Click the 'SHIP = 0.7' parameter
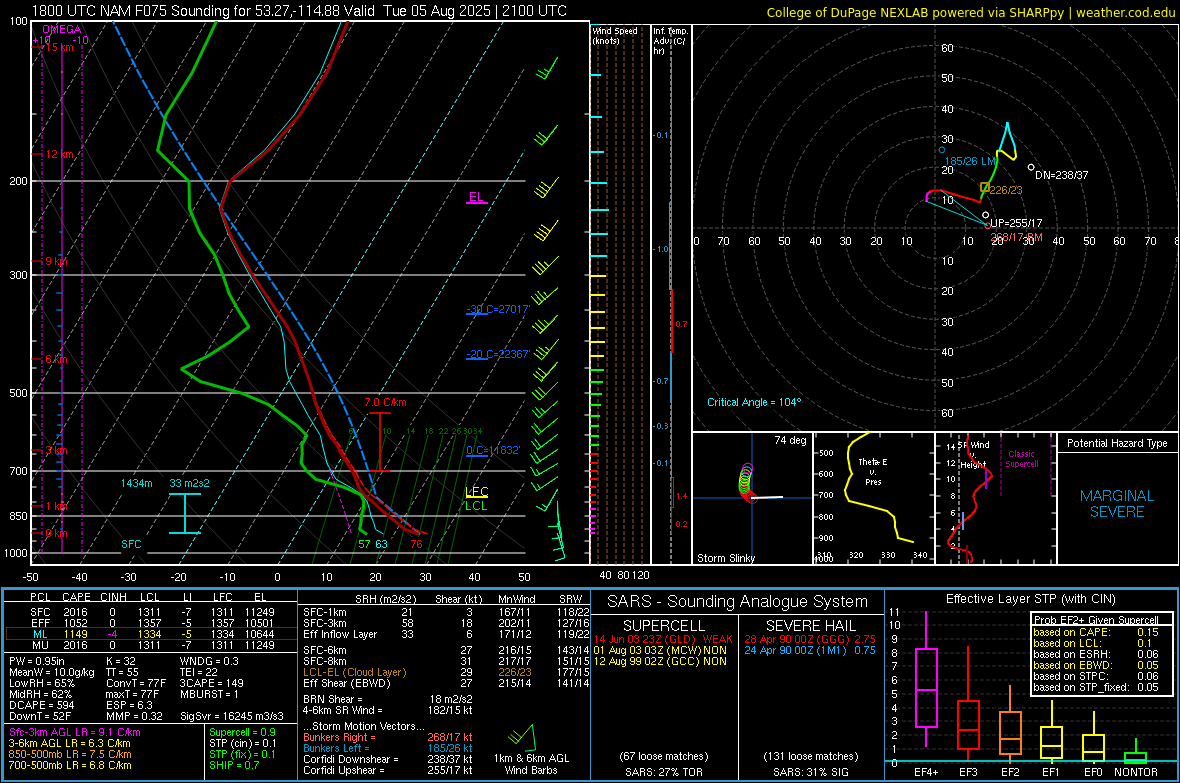1180x783 pixels. [234, 765]
